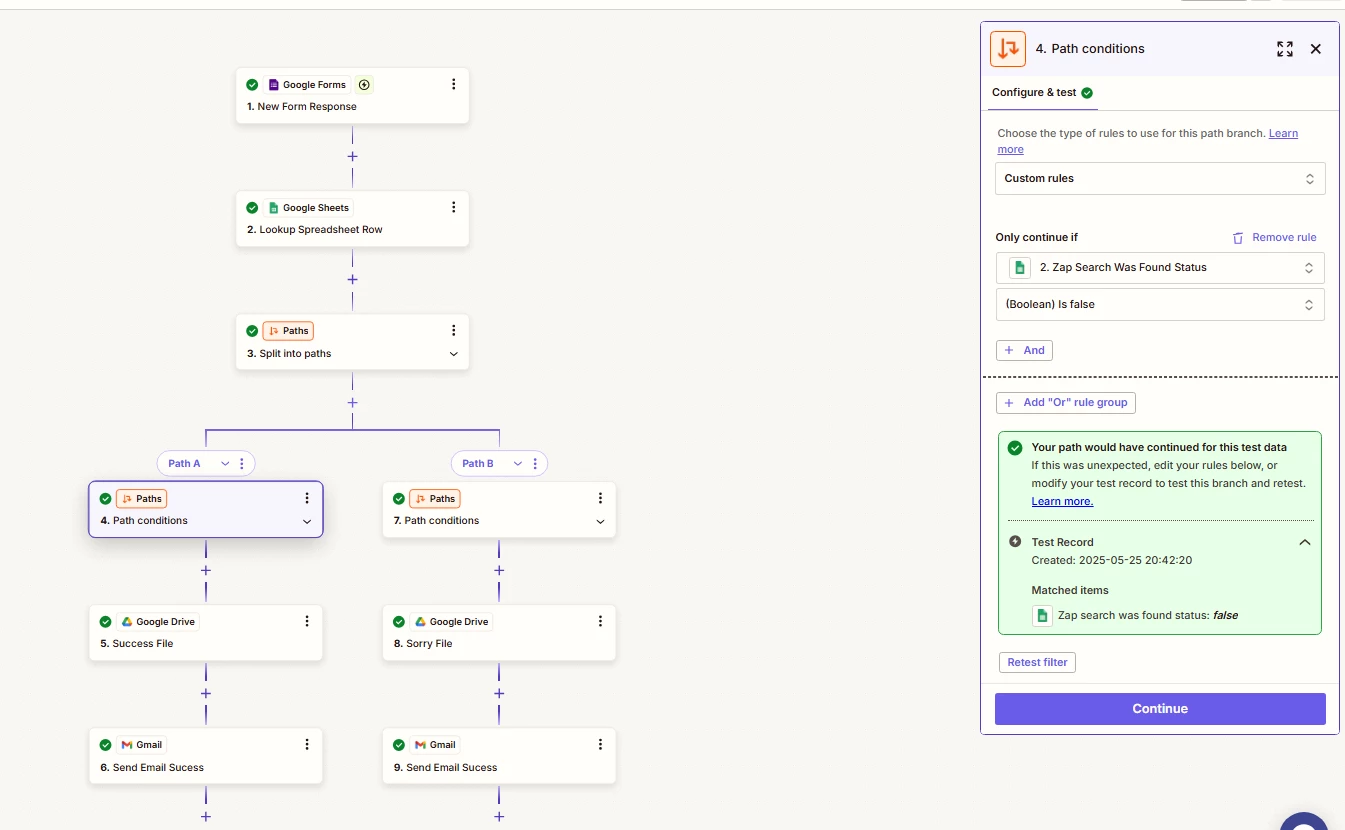Click the Google Sheets app chip in step 2
The image size is (1345, 830).
309,207
